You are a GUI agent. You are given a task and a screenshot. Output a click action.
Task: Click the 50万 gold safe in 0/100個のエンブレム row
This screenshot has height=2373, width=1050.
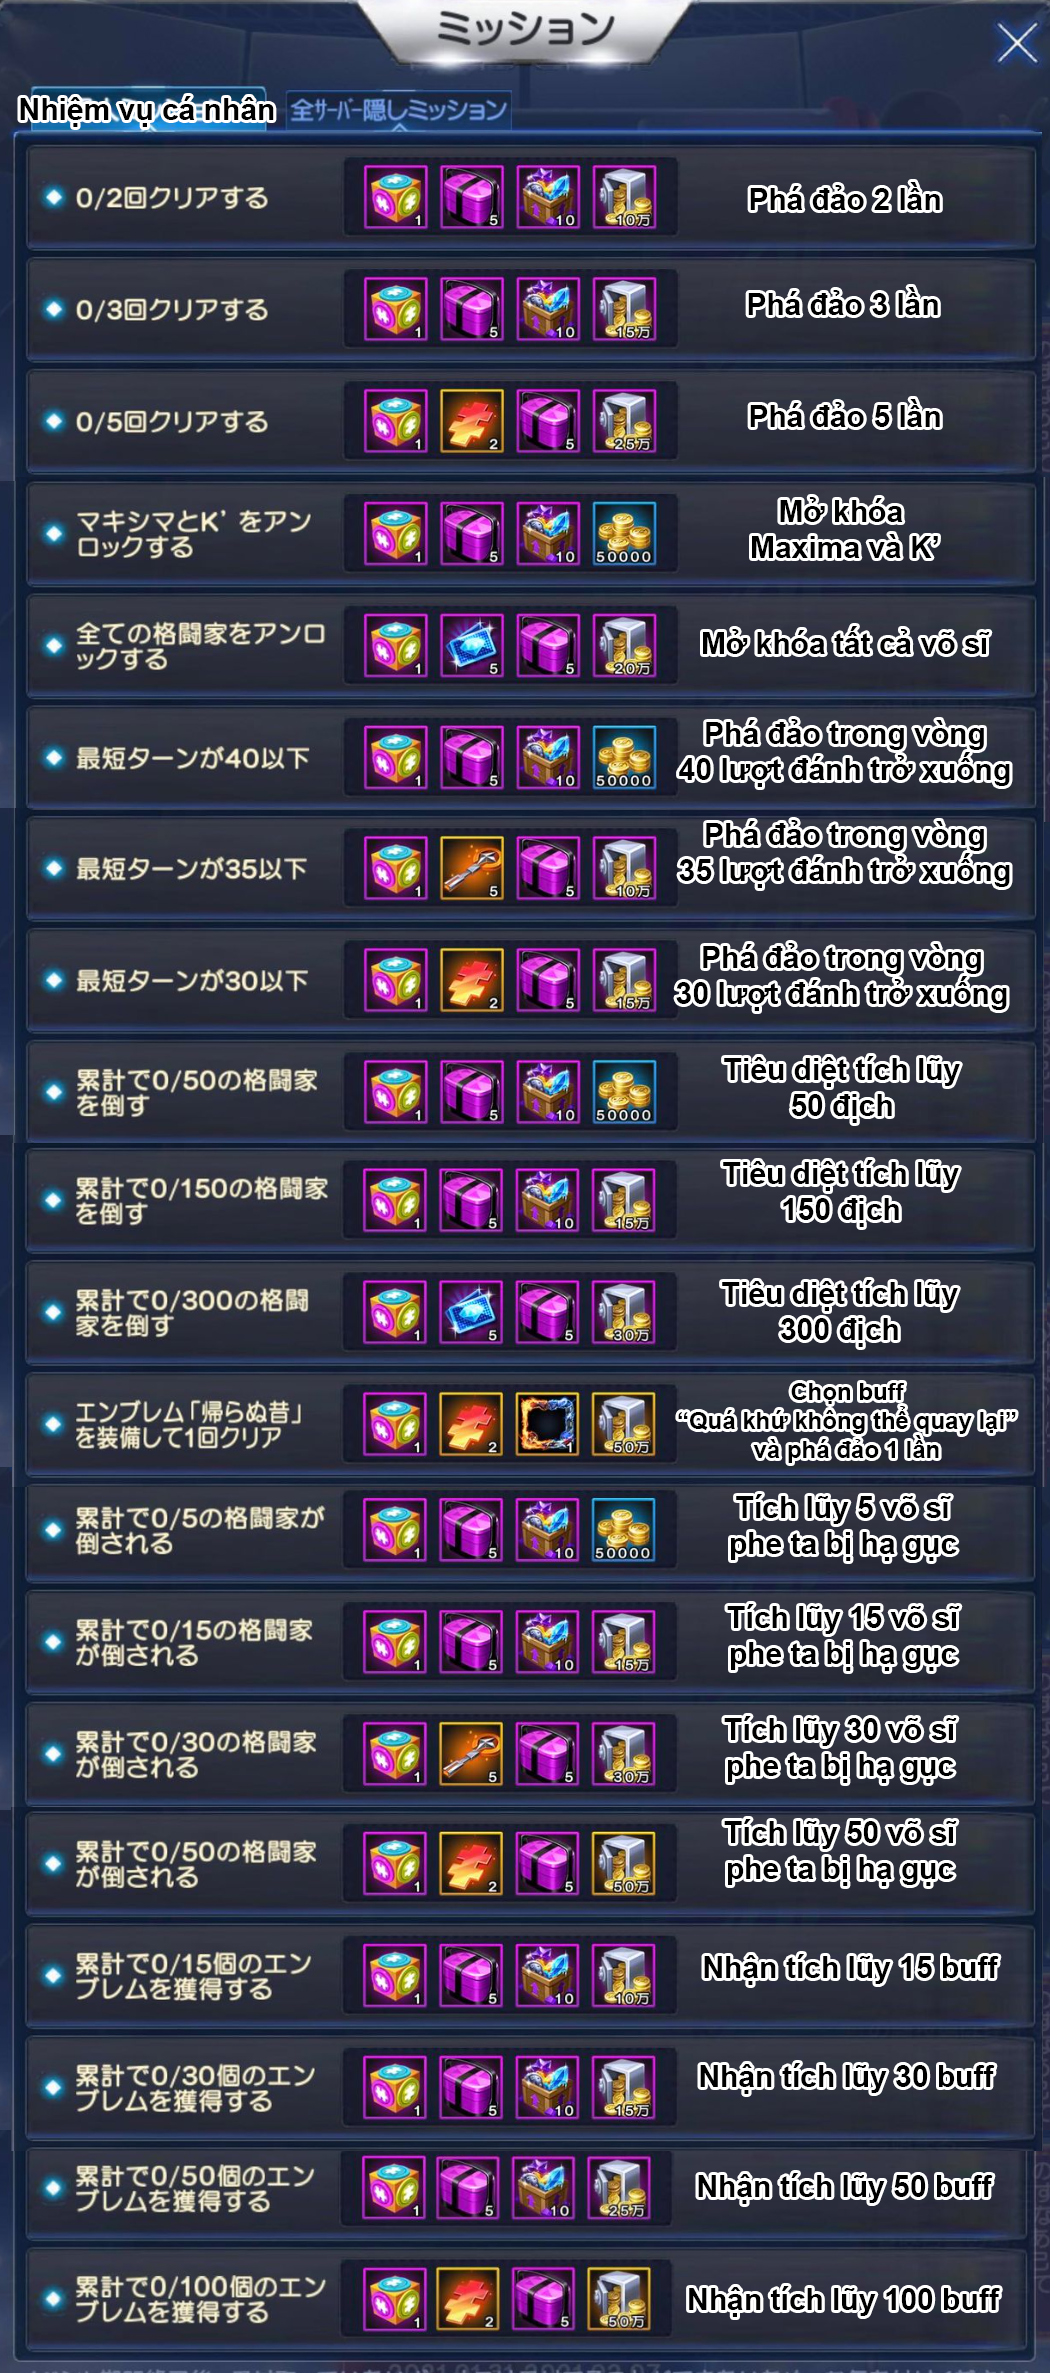click(618, 2298)
